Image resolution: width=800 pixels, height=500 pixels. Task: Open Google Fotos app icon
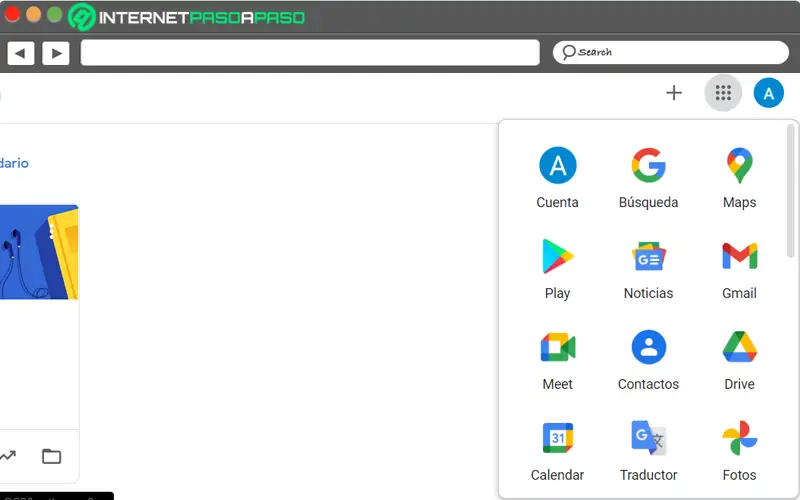(739, 438)
